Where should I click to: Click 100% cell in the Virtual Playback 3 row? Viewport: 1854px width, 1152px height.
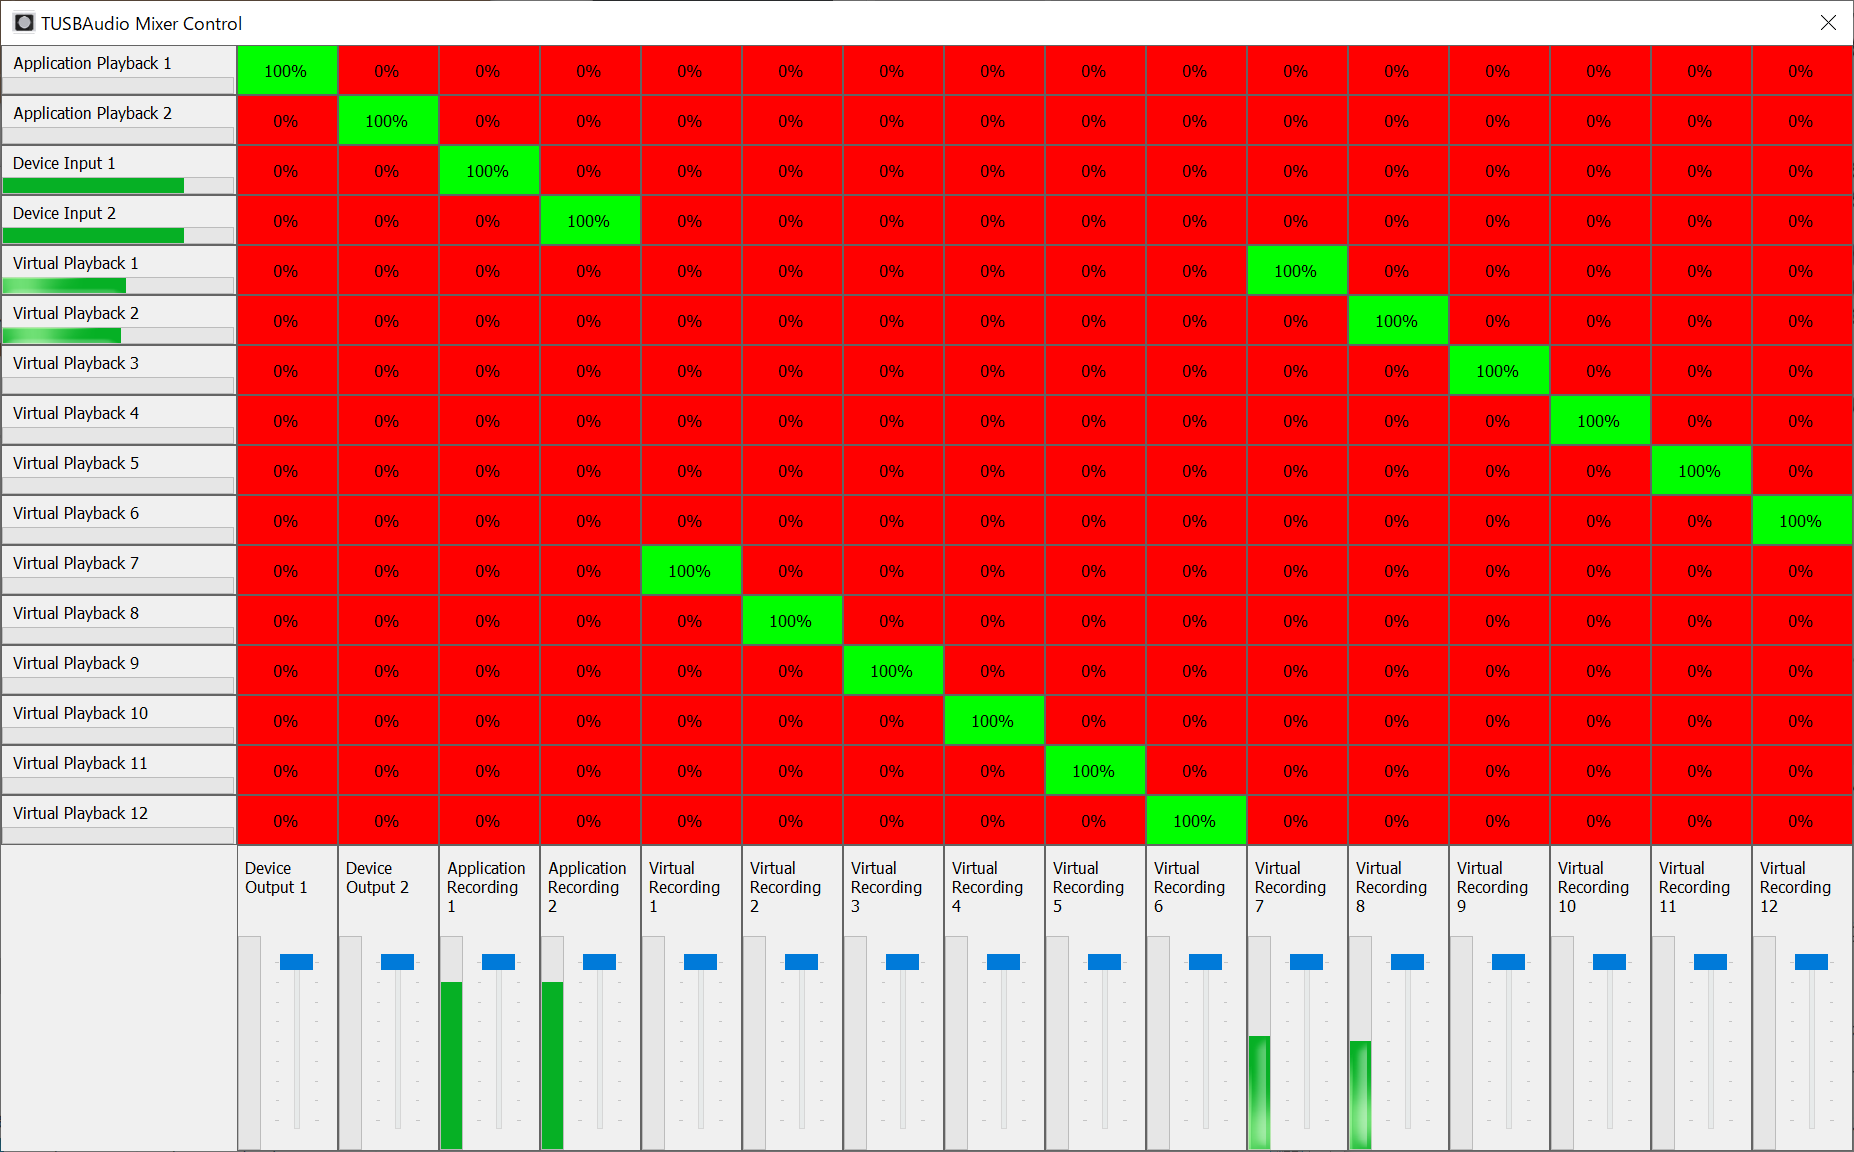1499,370
